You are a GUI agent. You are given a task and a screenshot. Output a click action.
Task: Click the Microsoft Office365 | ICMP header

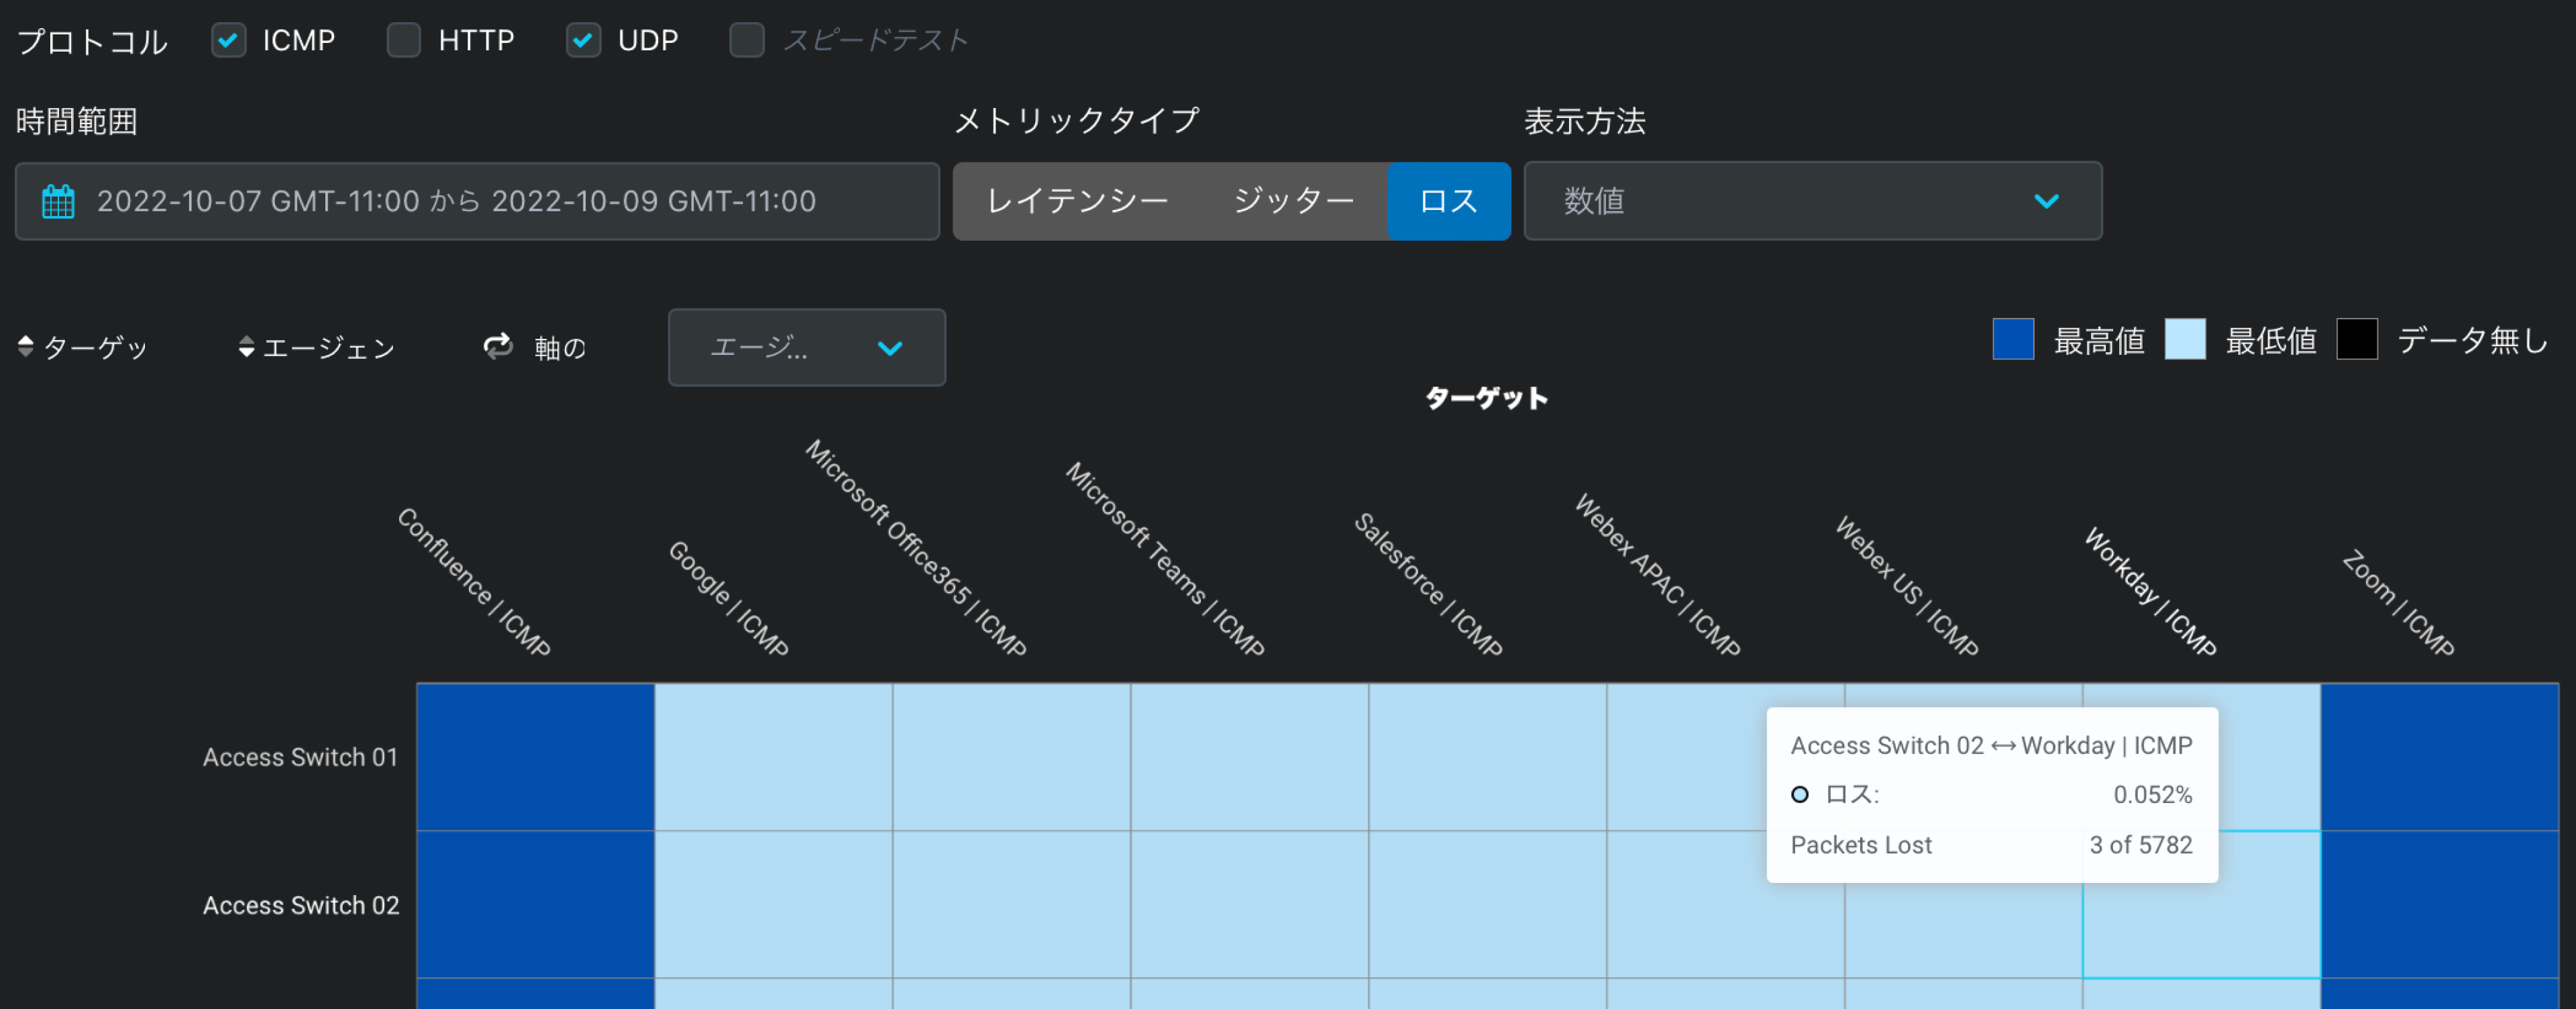916,548
